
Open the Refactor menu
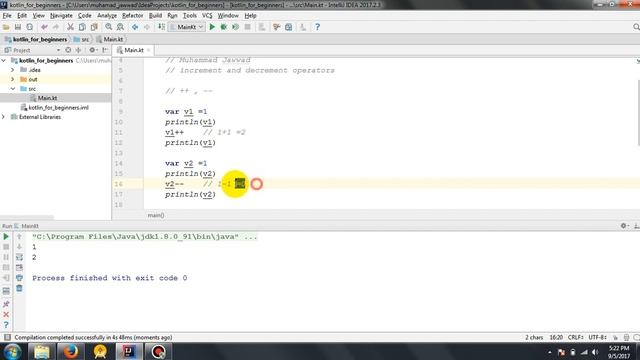133,16
